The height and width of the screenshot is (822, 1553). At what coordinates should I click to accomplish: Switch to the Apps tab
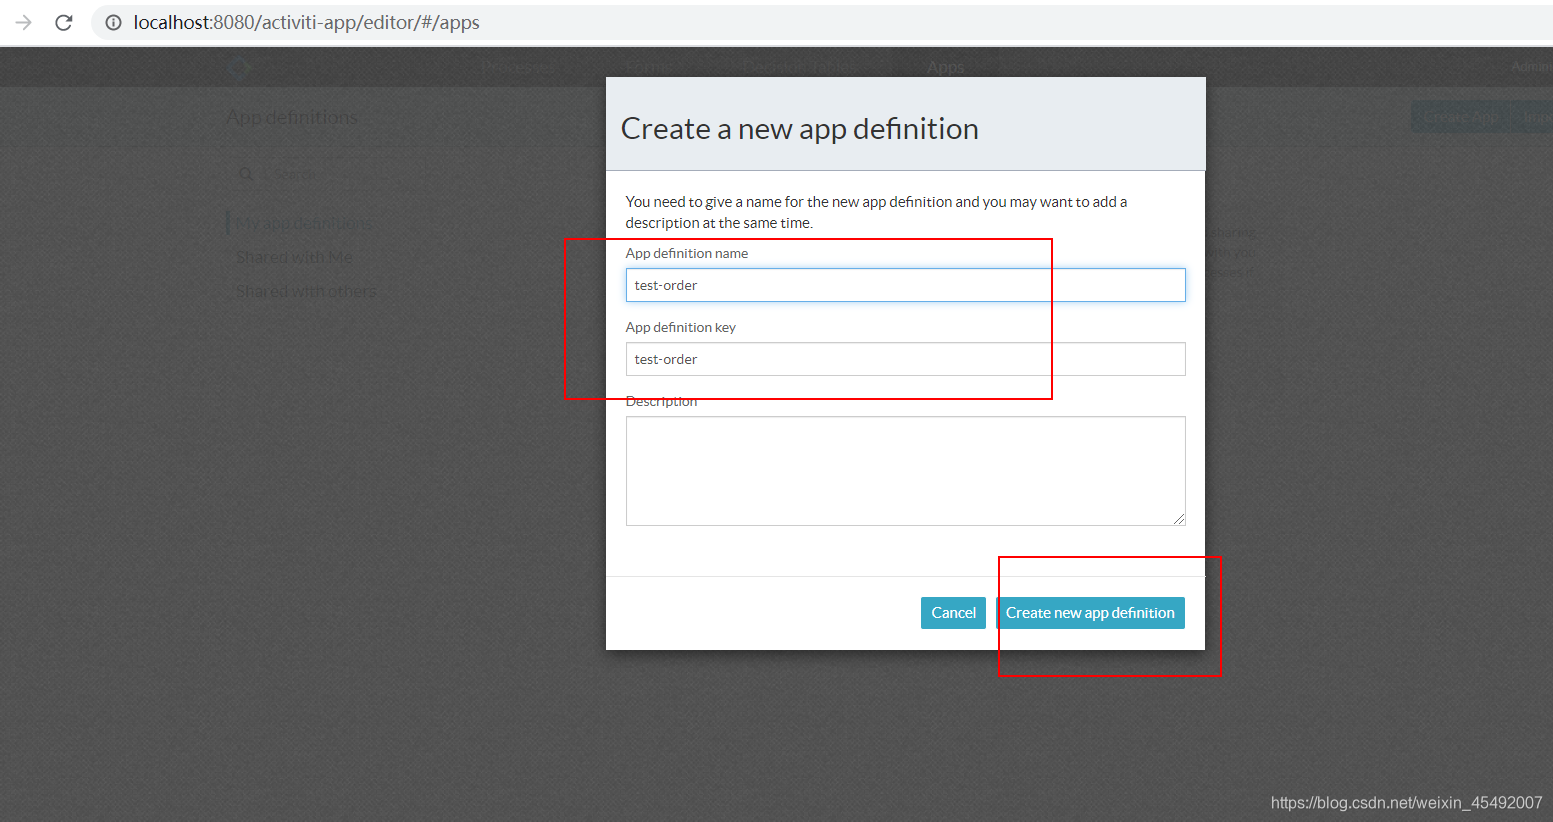[945, 67]
